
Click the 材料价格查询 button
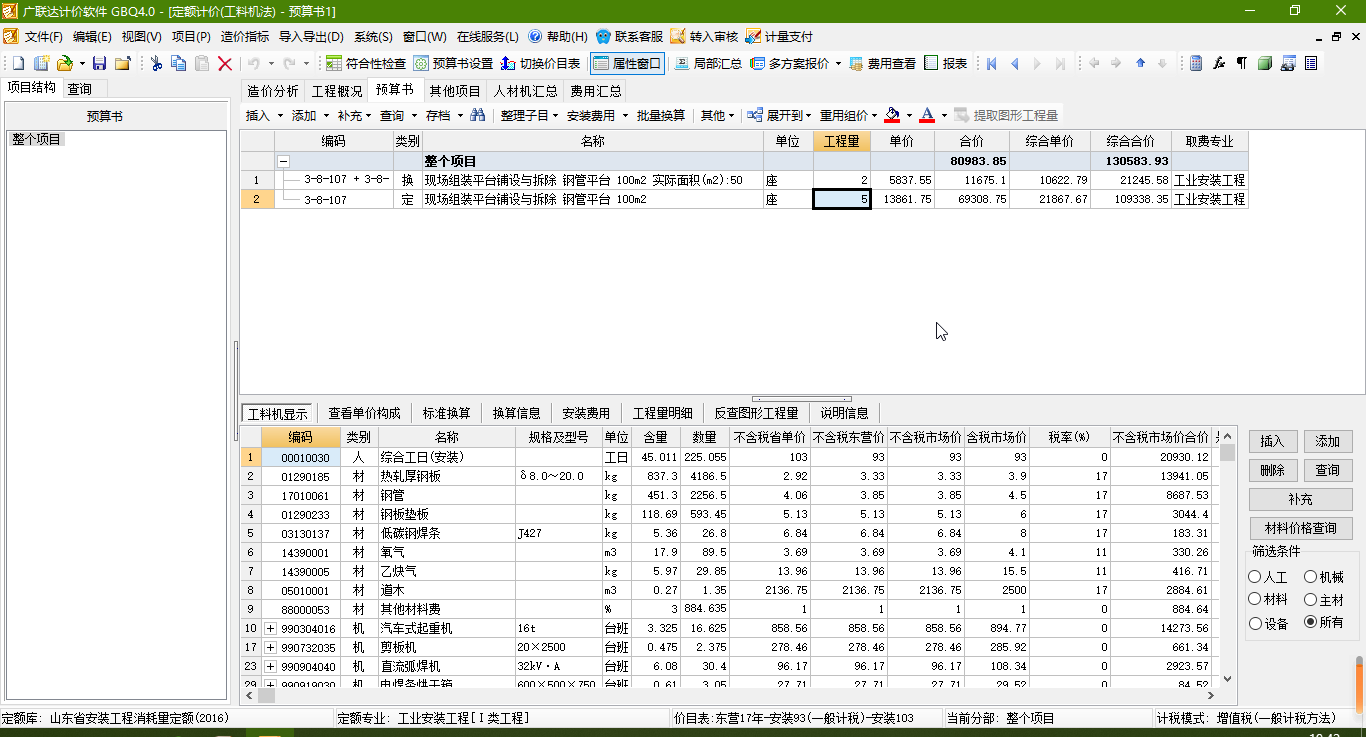(x=1300, y=528)
